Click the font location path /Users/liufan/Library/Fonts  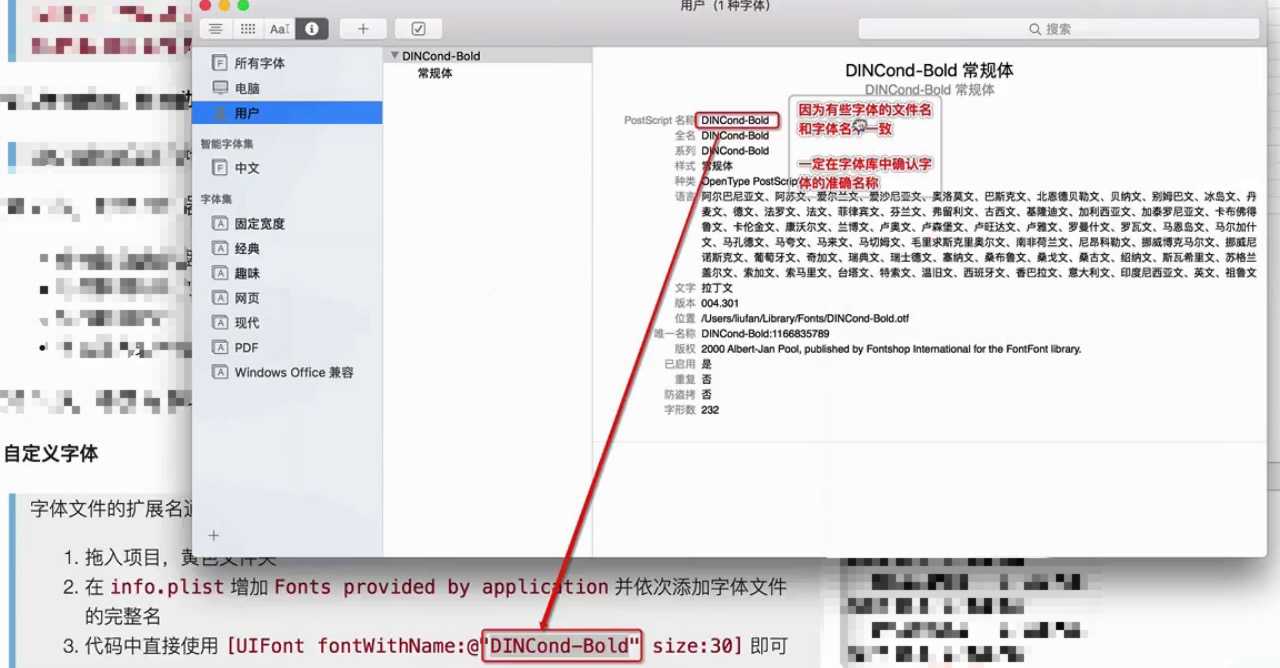(x=805, y=318)
